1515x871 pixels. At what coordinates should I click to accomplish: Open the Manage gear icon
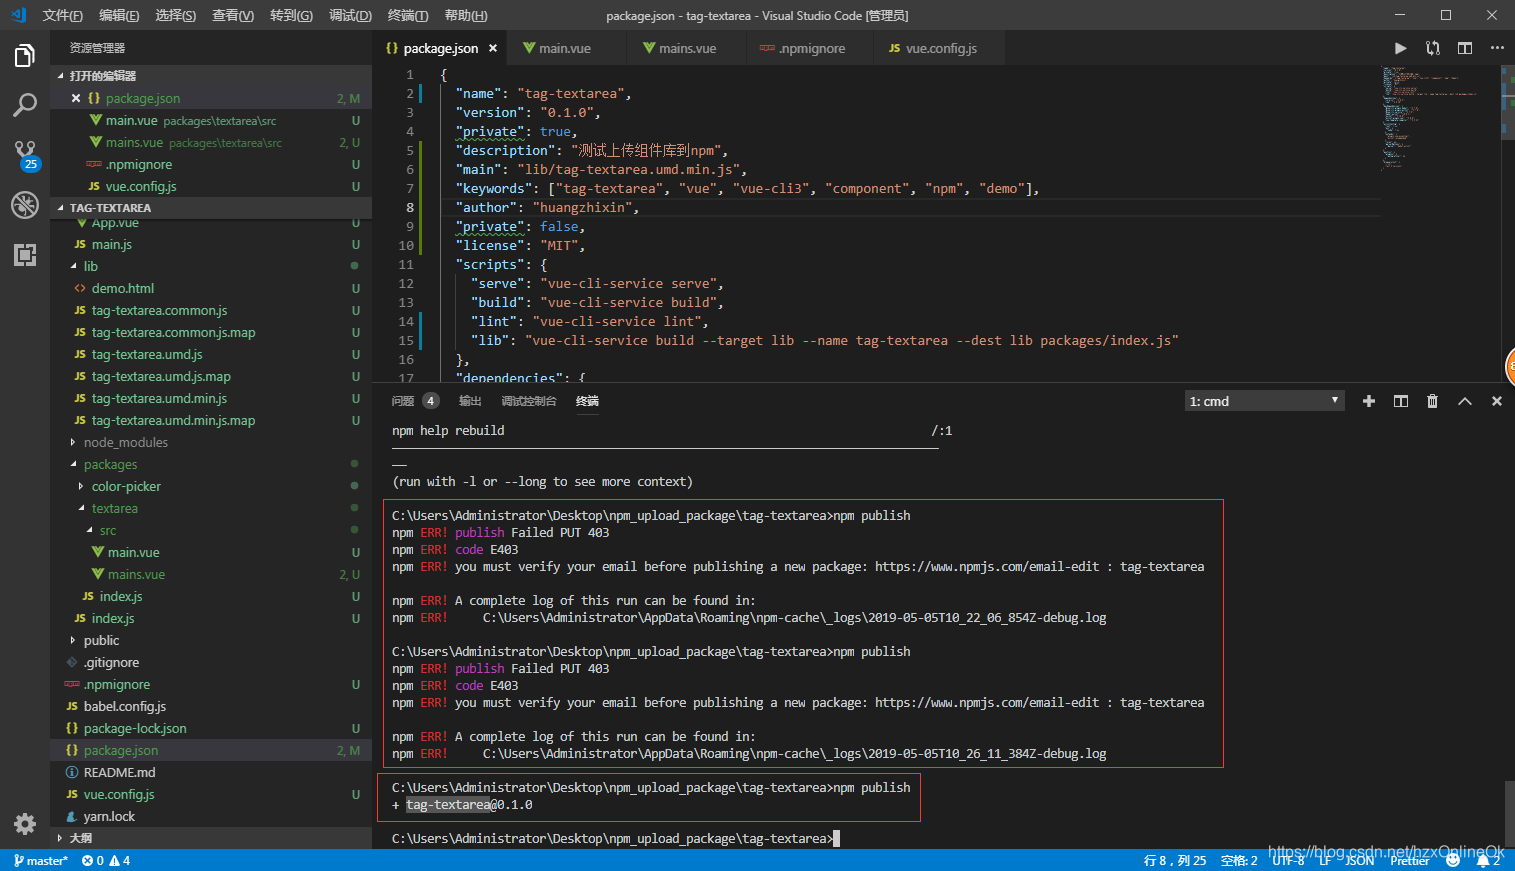click(25, 824)
